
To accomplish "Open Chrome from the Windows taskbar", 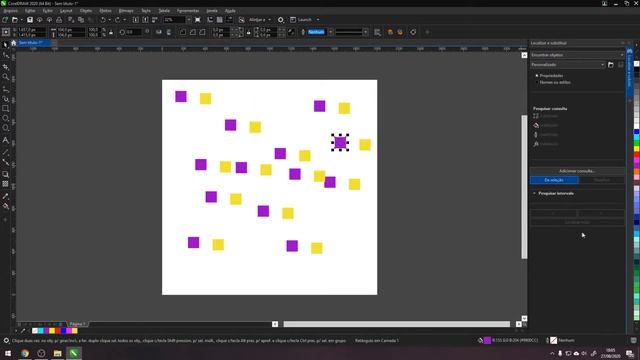I will coord(24,353).
